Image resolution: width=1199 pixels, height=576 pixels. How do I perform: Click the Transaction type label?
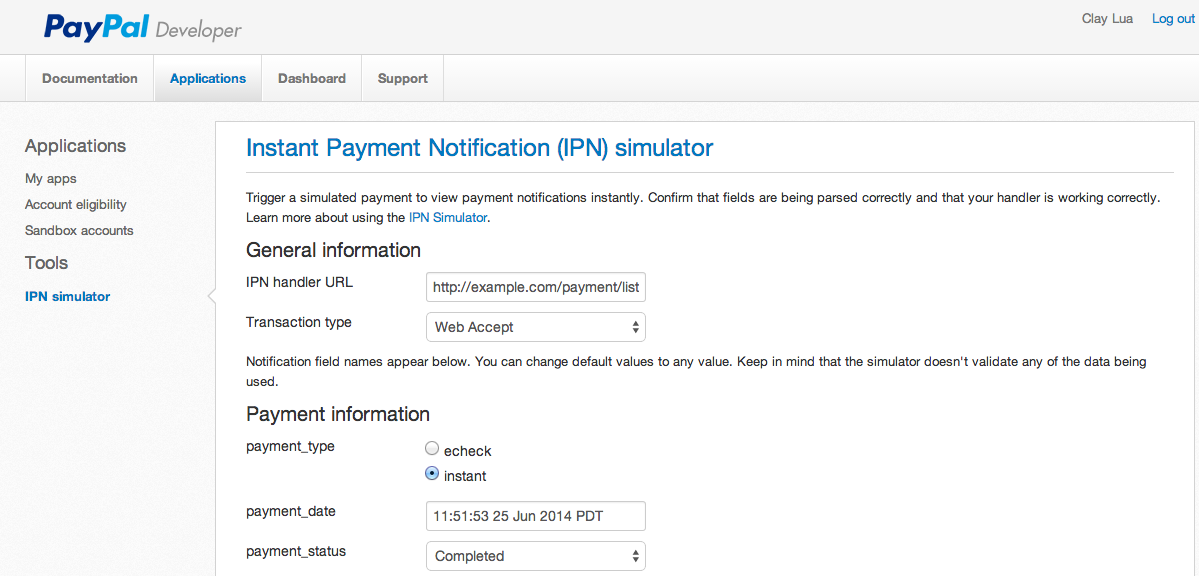click(x=299, y=322)
